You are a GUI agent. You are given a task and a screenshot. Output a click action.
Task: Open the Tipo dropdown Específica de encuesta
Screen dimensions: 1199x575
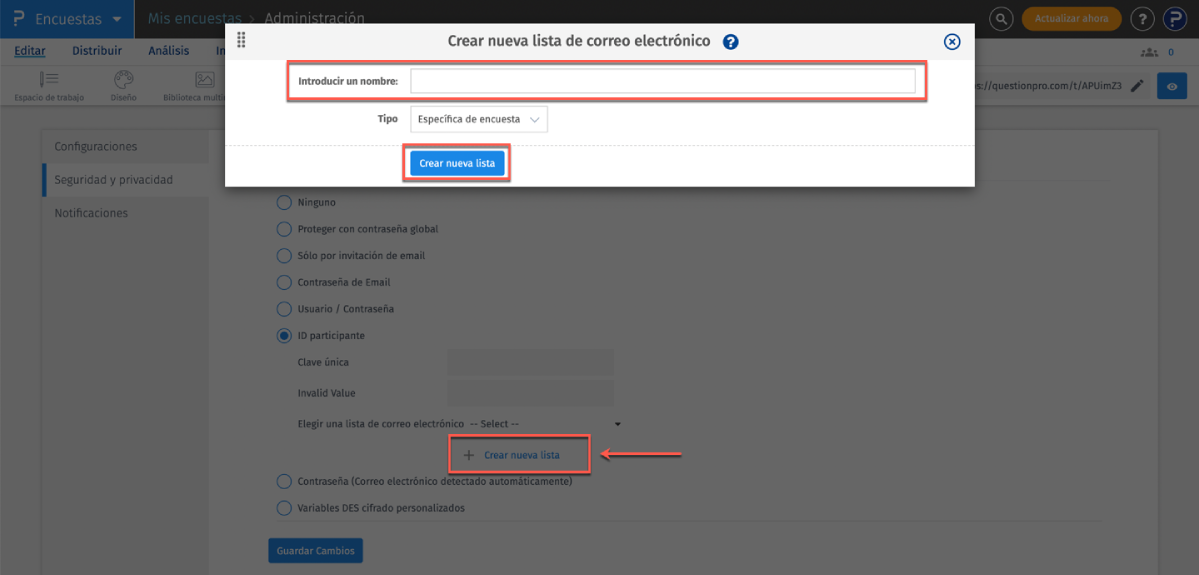[x=479, y=119]
